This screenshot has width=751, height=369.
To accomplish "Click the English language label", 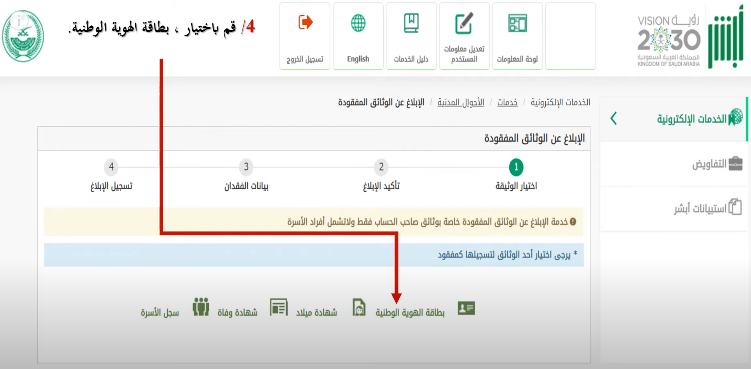I will point(358,59).
